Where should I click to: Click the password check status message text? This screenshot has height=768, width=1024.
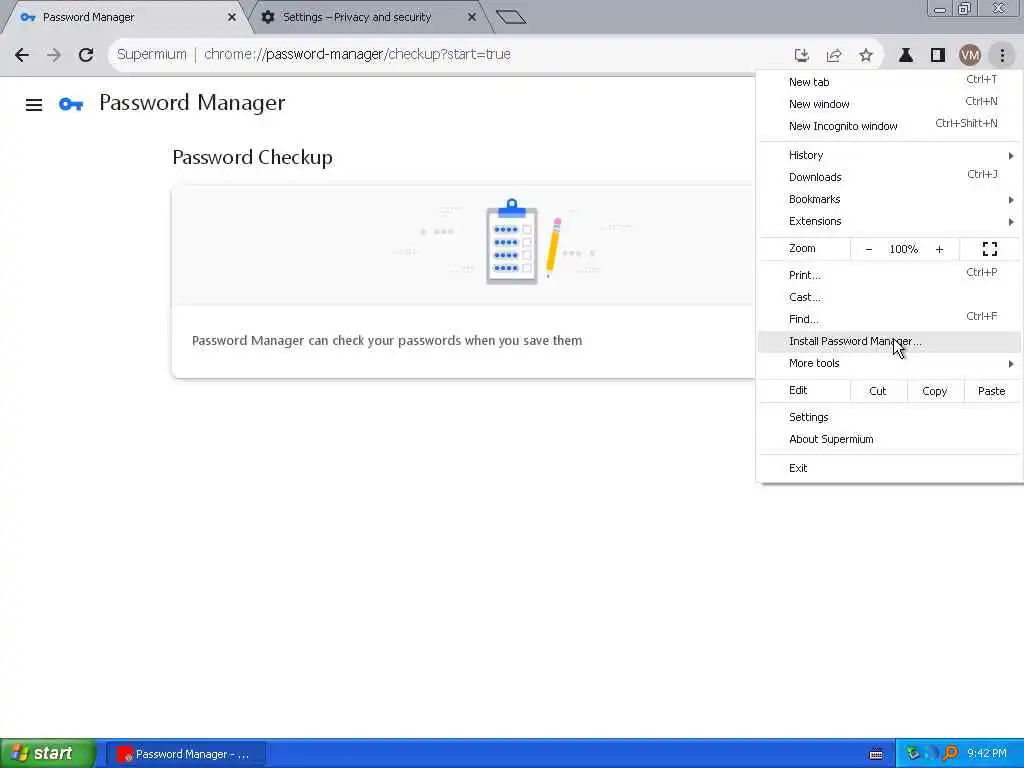pyautogui.click(x=387, y=341)
